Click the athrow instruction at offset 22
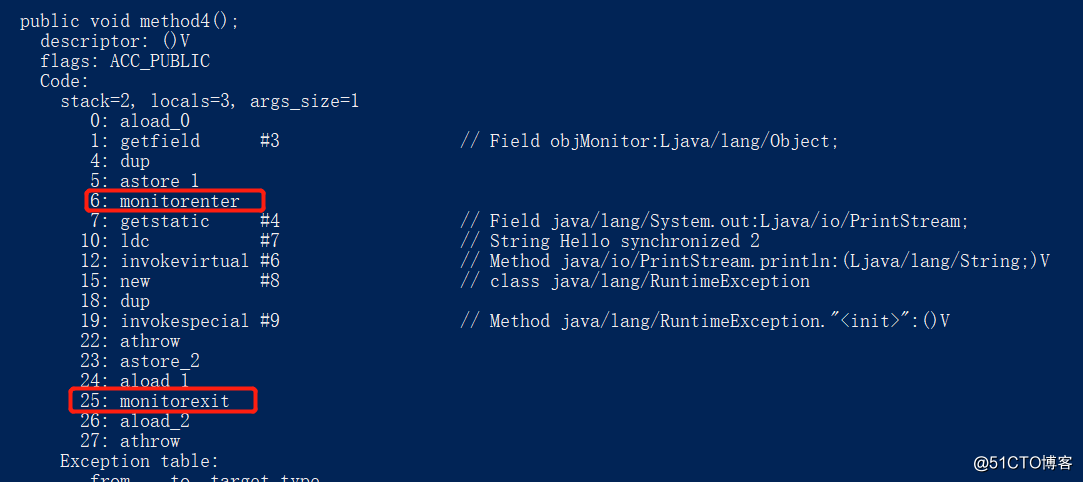 pos(131,341)
